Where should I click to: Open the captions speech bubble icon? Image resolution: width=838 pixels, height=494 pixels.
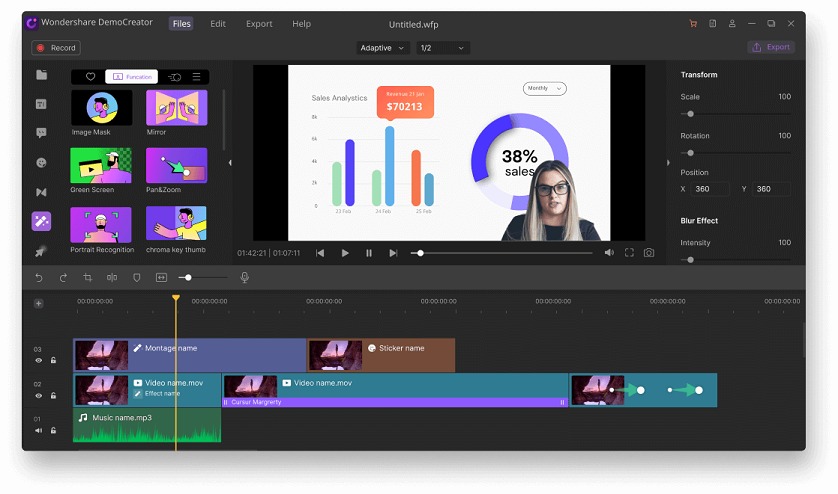pyautogui.click(x=41, y=133)
